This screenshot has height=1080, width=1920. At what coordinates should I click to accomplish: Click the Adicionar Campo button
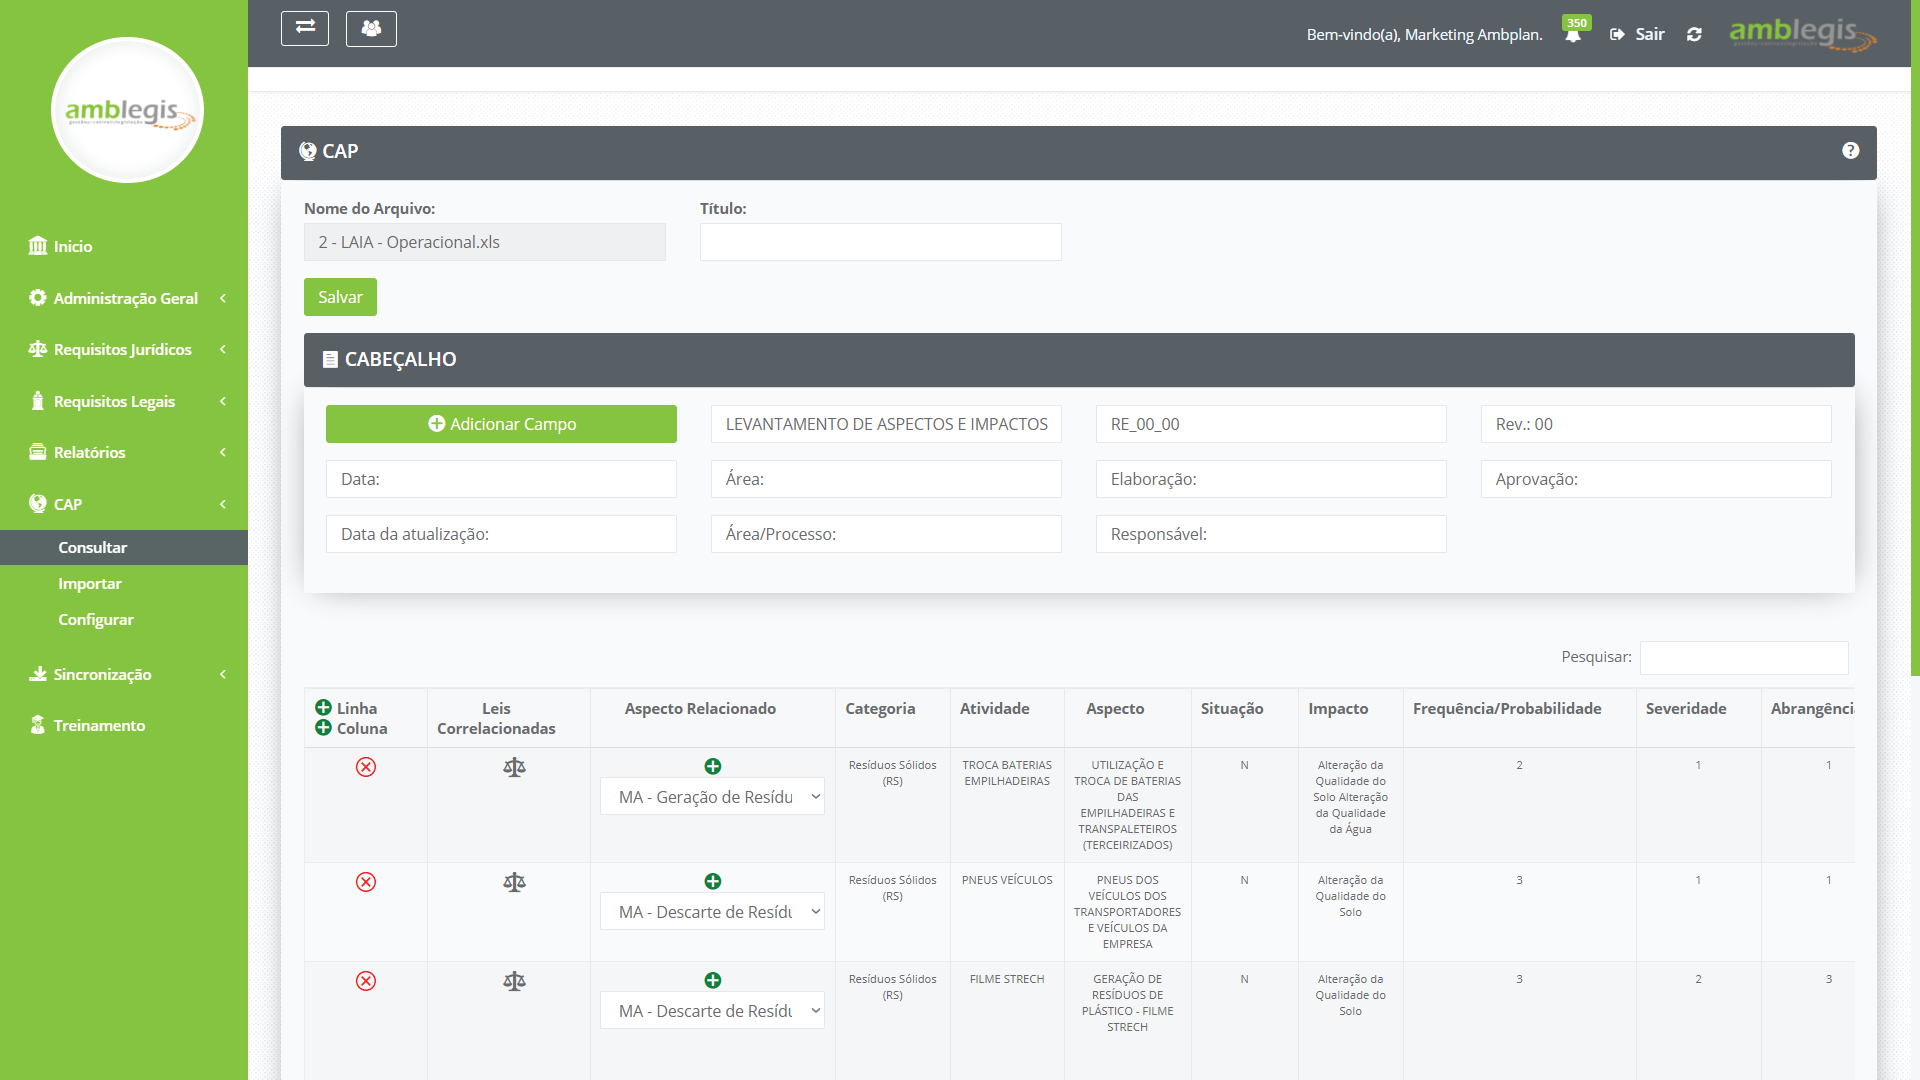[x=501, y=424]
